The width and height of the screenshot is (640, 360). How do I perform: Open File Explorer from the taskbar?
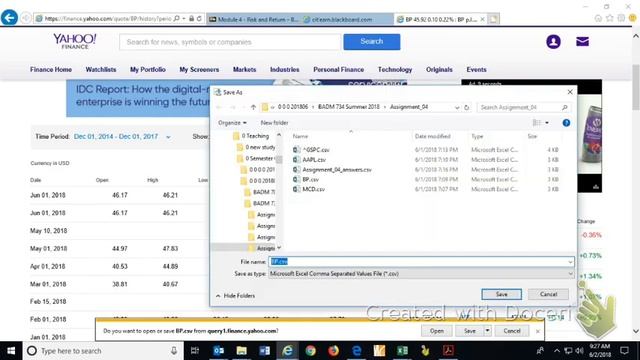coord(242,351)
